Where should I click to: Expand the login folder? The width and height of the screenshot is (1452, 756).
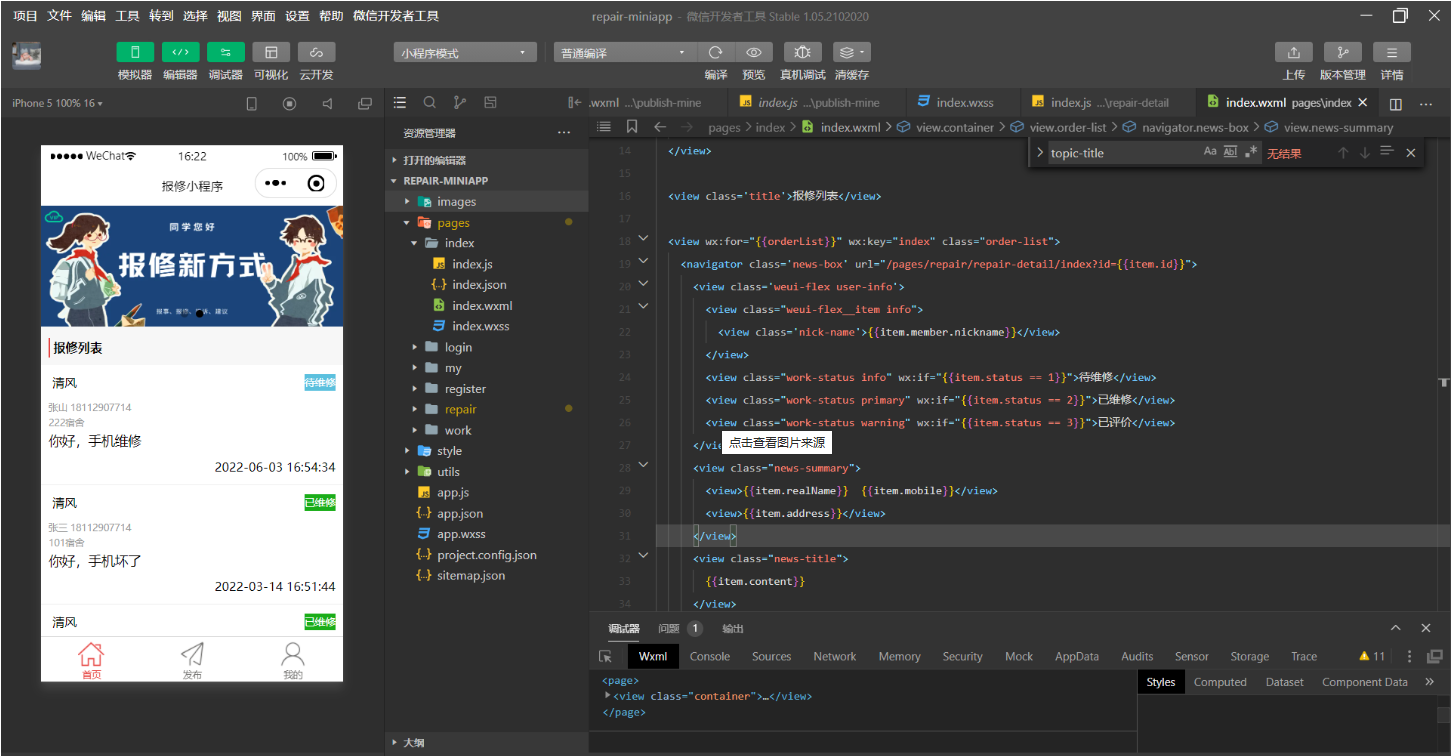[x=458, y=347]
